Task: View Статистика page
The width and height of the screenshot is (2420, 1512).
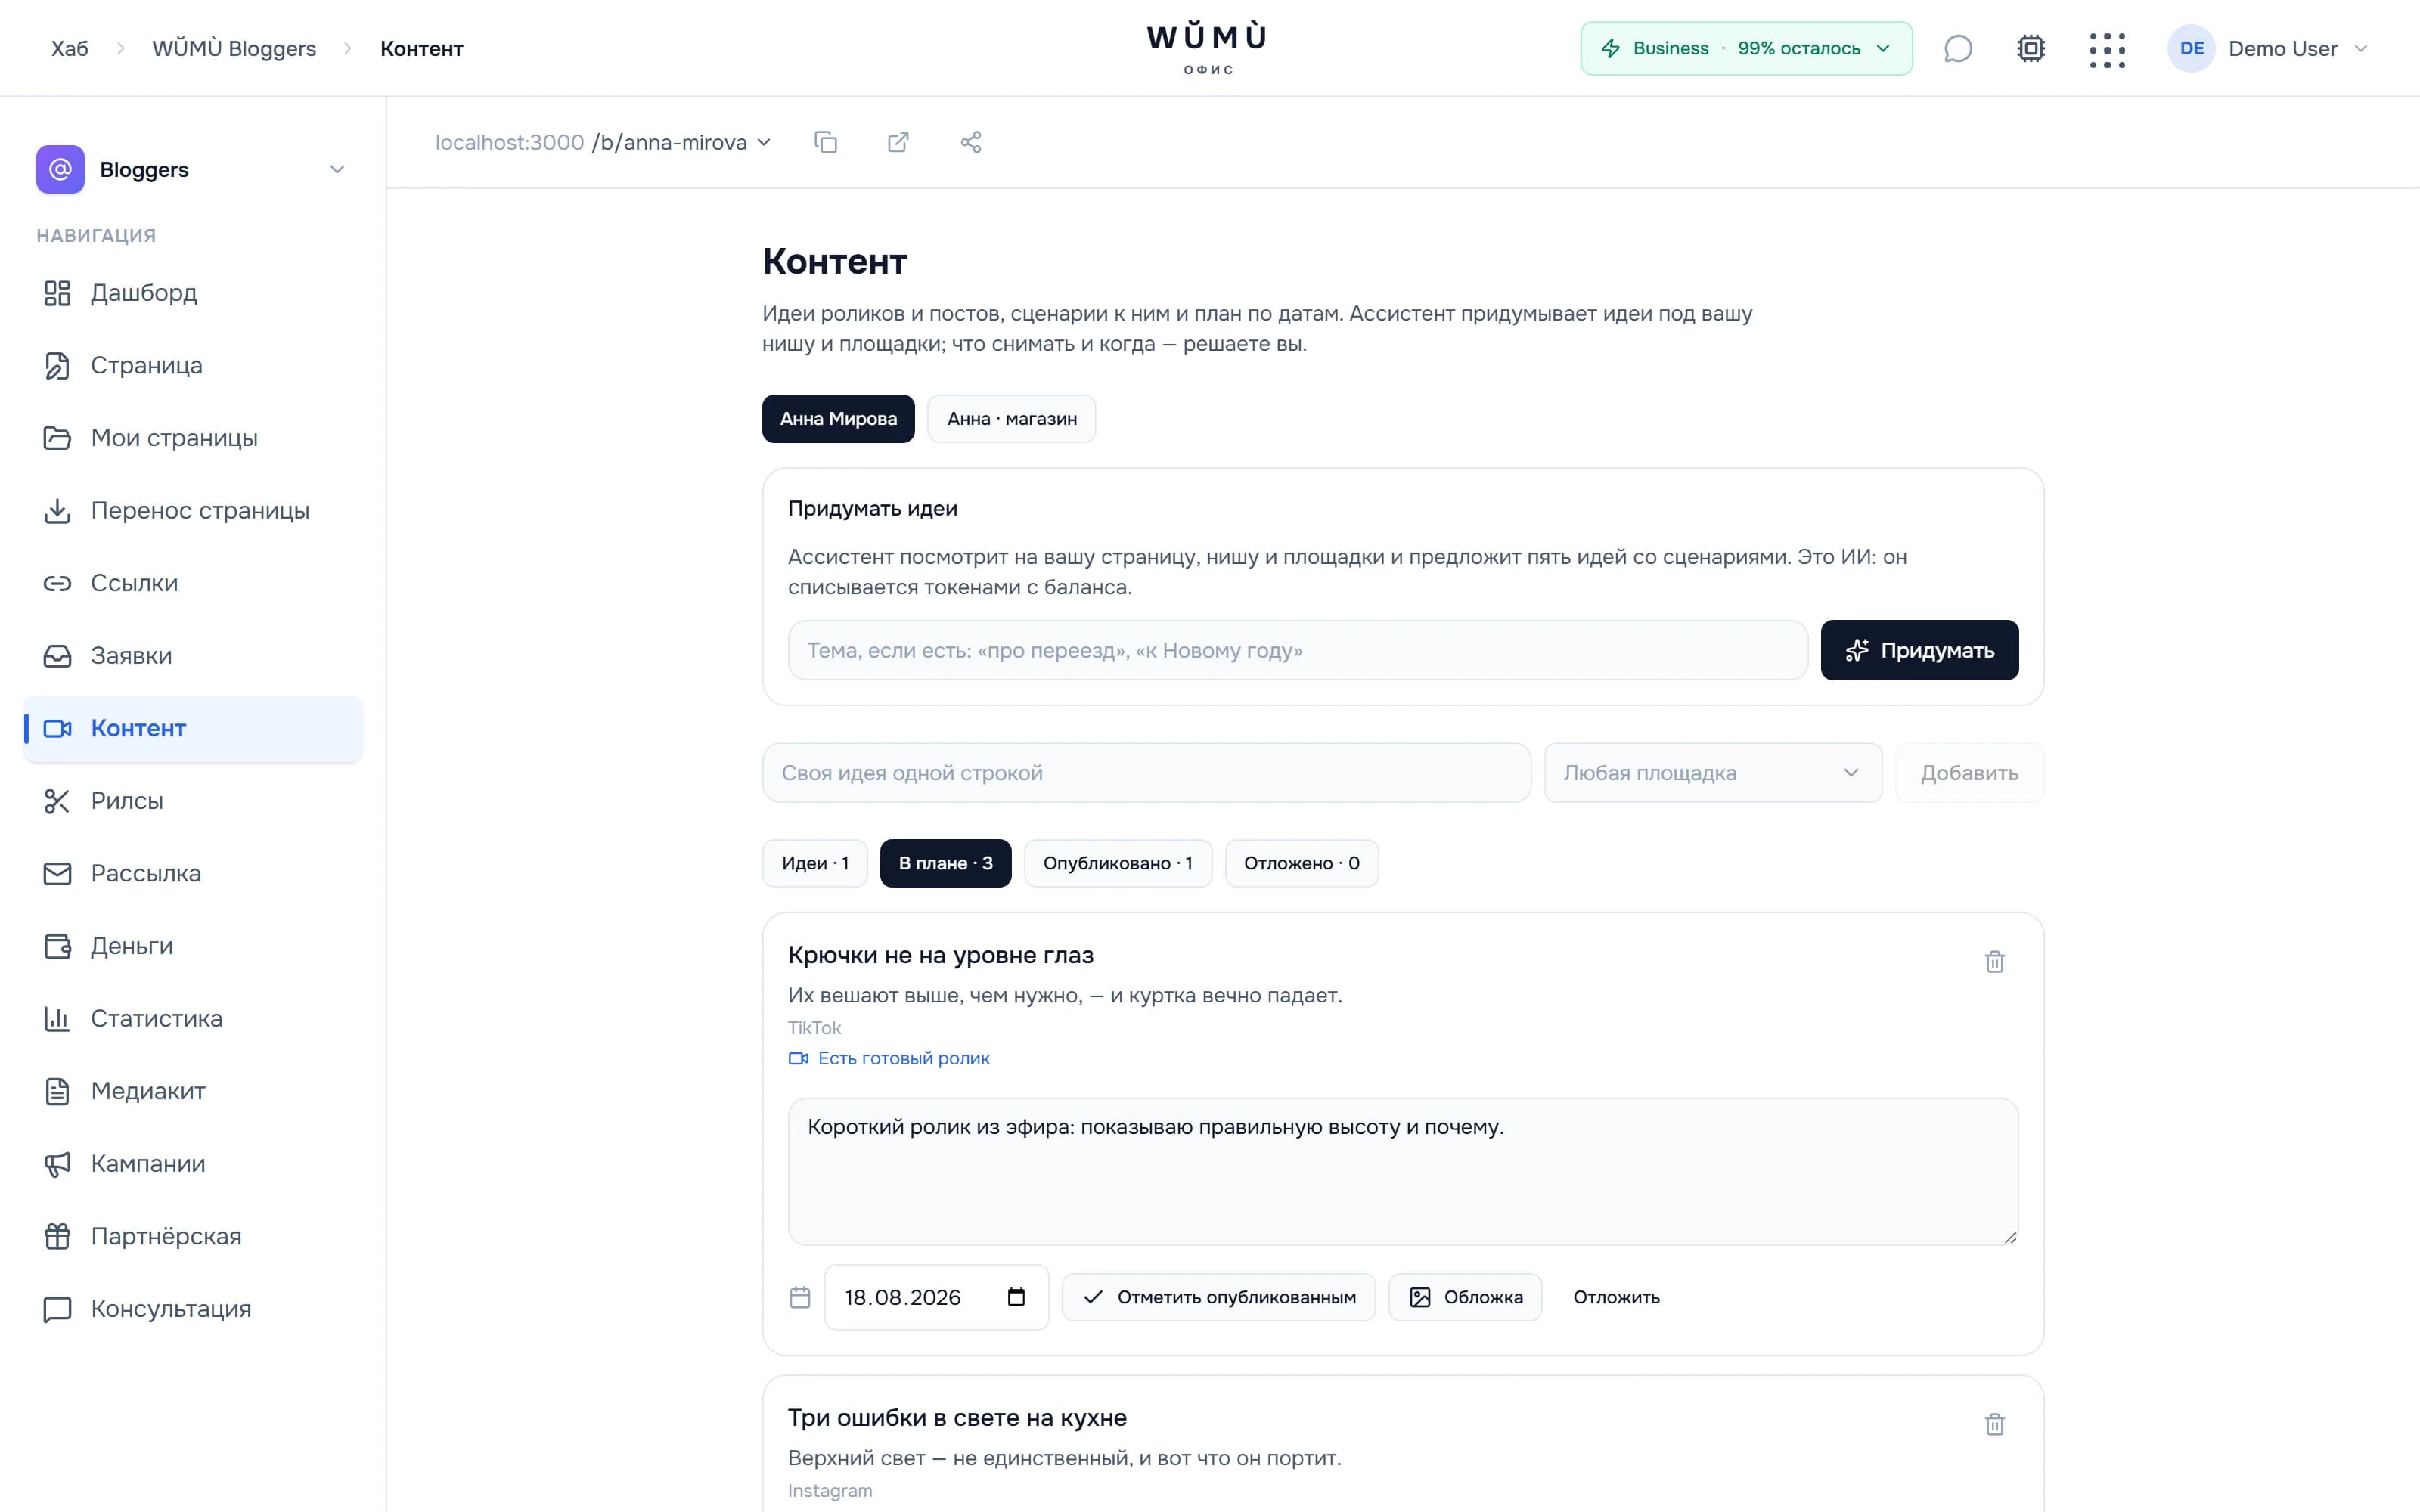Action: click(193, 1018)
